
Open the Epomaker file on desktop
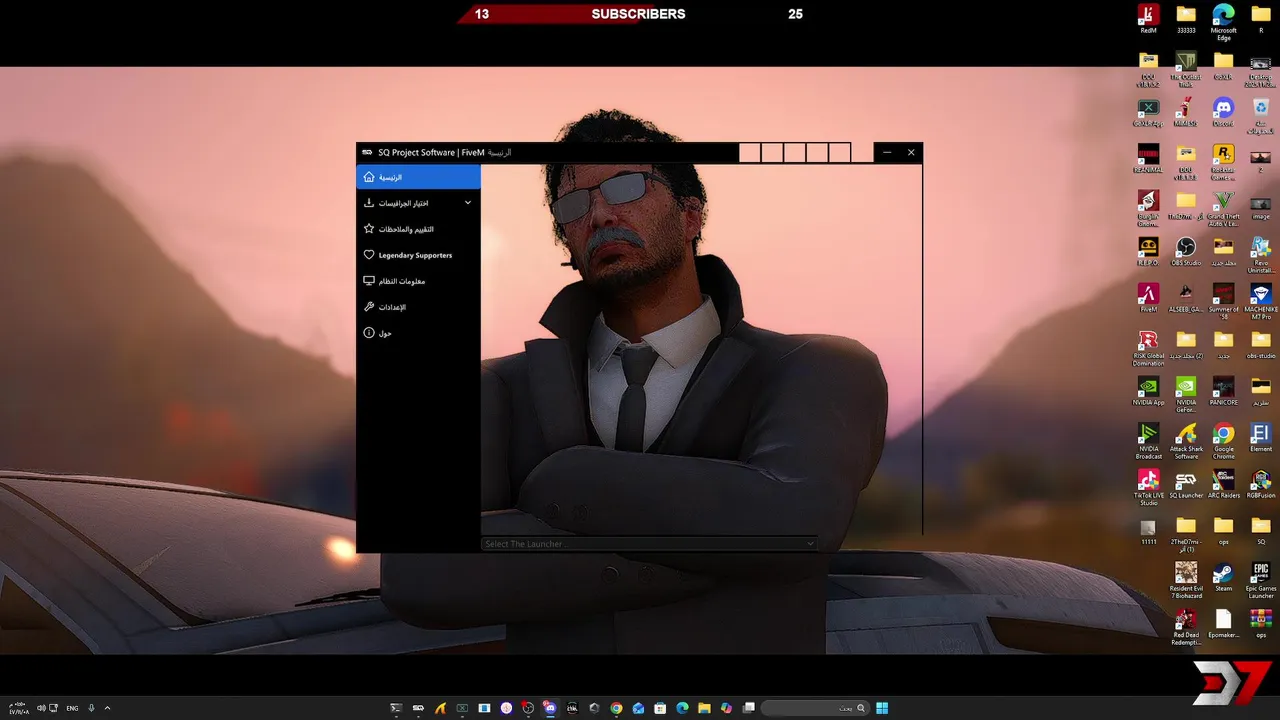point(1223,623)
